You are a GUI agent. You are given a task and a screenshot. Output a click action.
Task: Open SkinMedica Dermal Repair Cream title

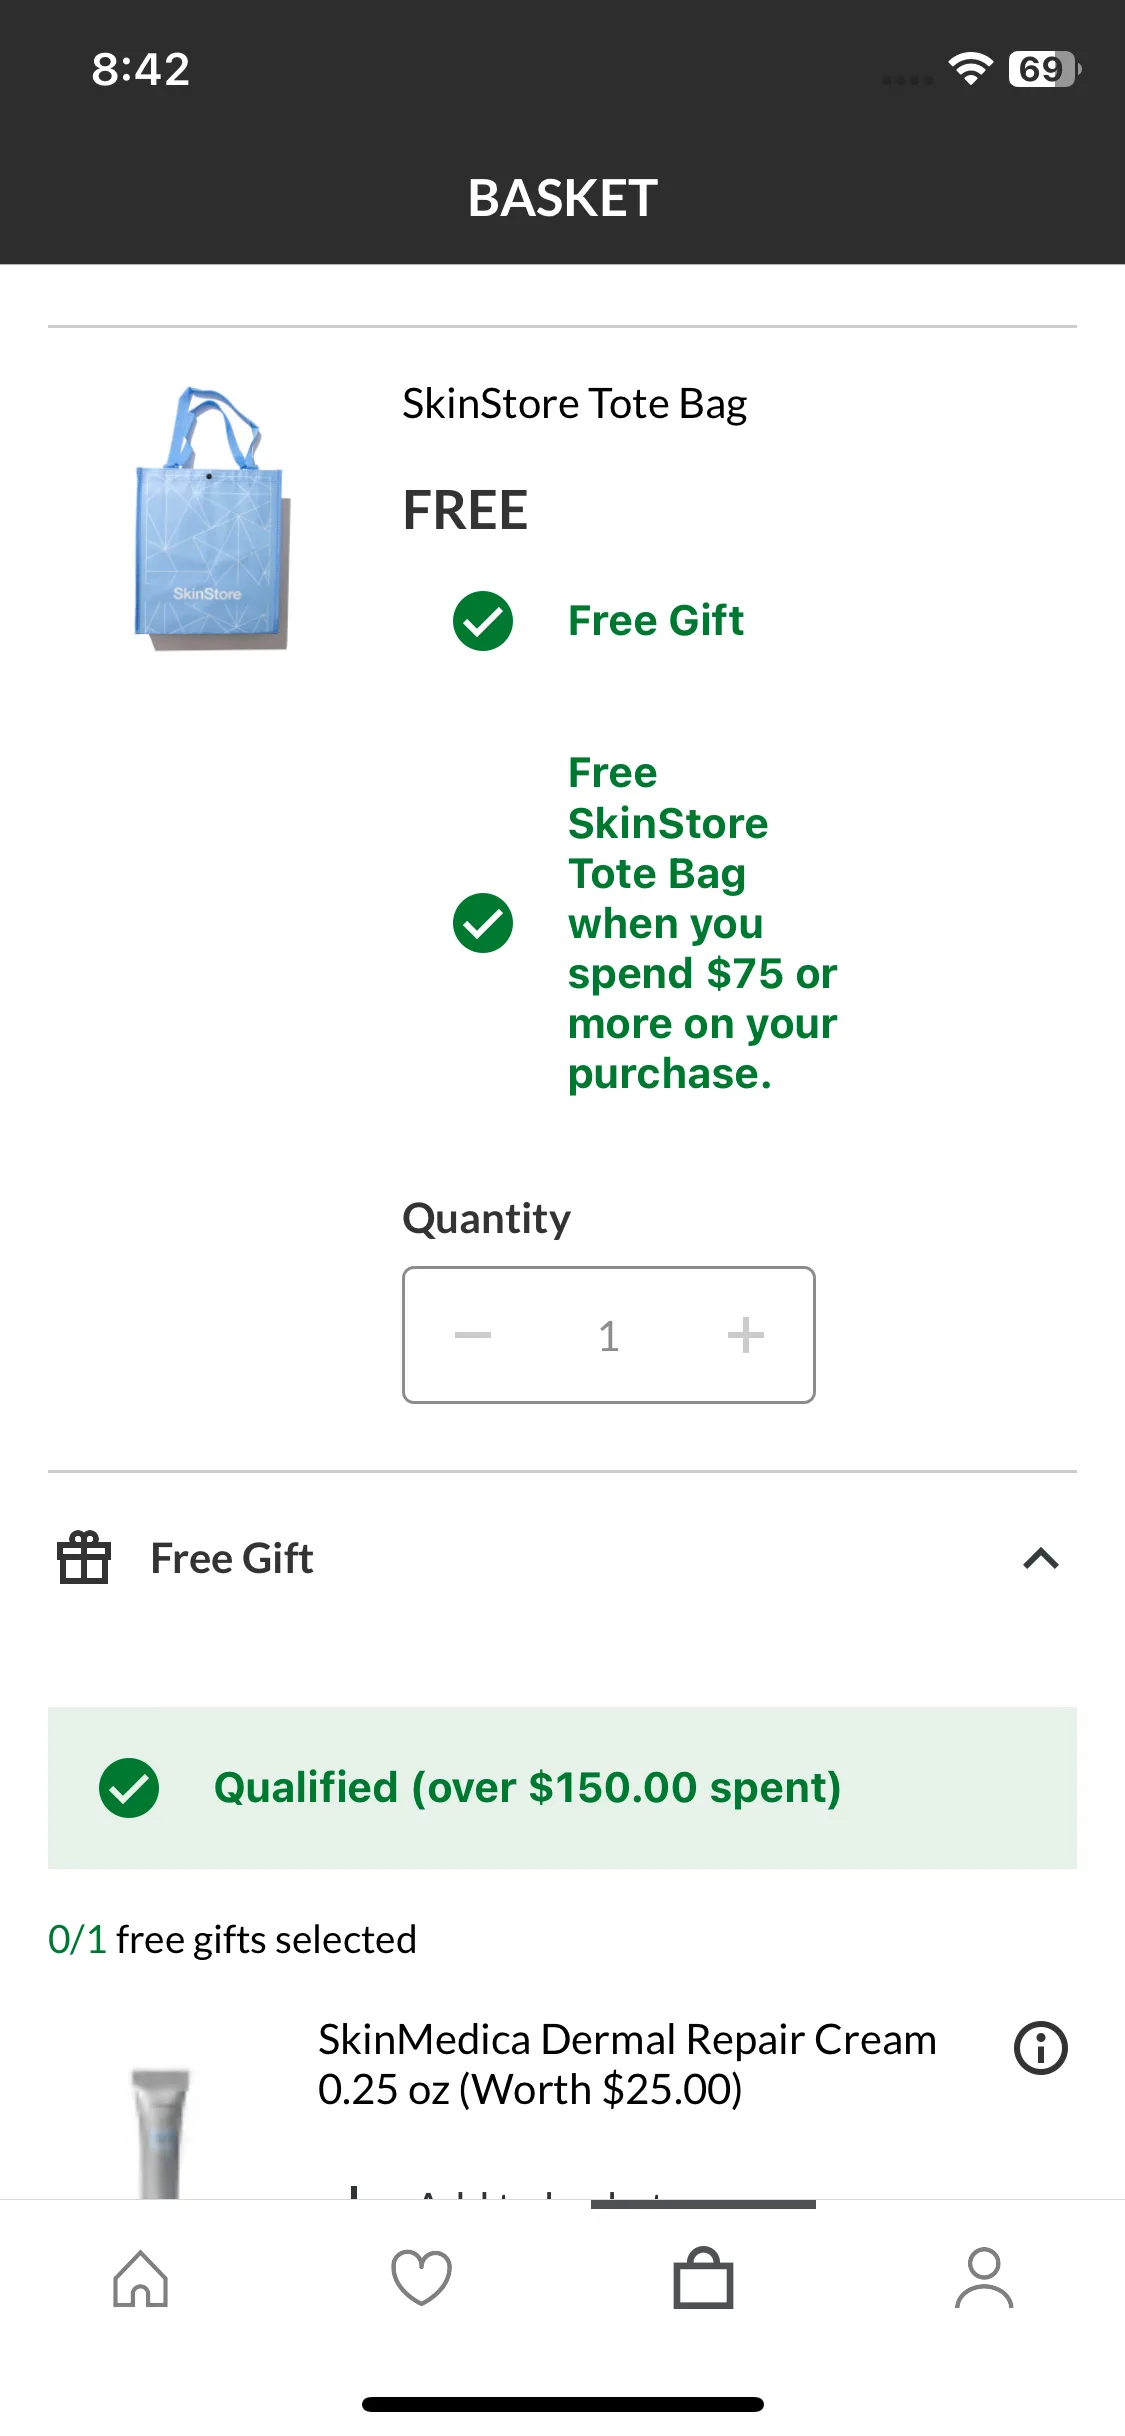pos(627,2064)
